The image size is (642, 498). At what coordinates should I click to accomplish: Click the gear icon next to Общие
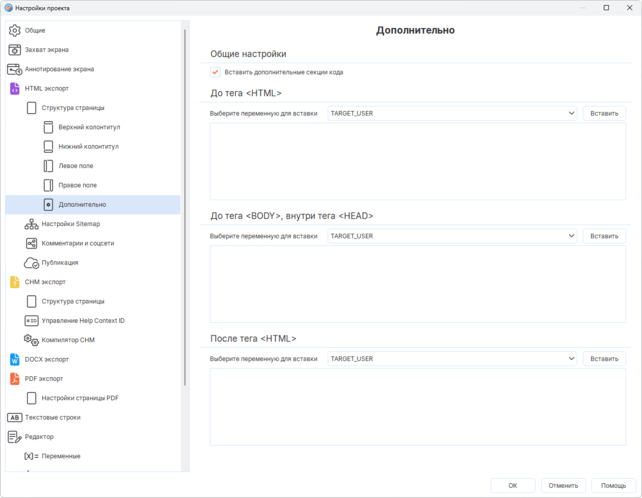coord(14,30)
